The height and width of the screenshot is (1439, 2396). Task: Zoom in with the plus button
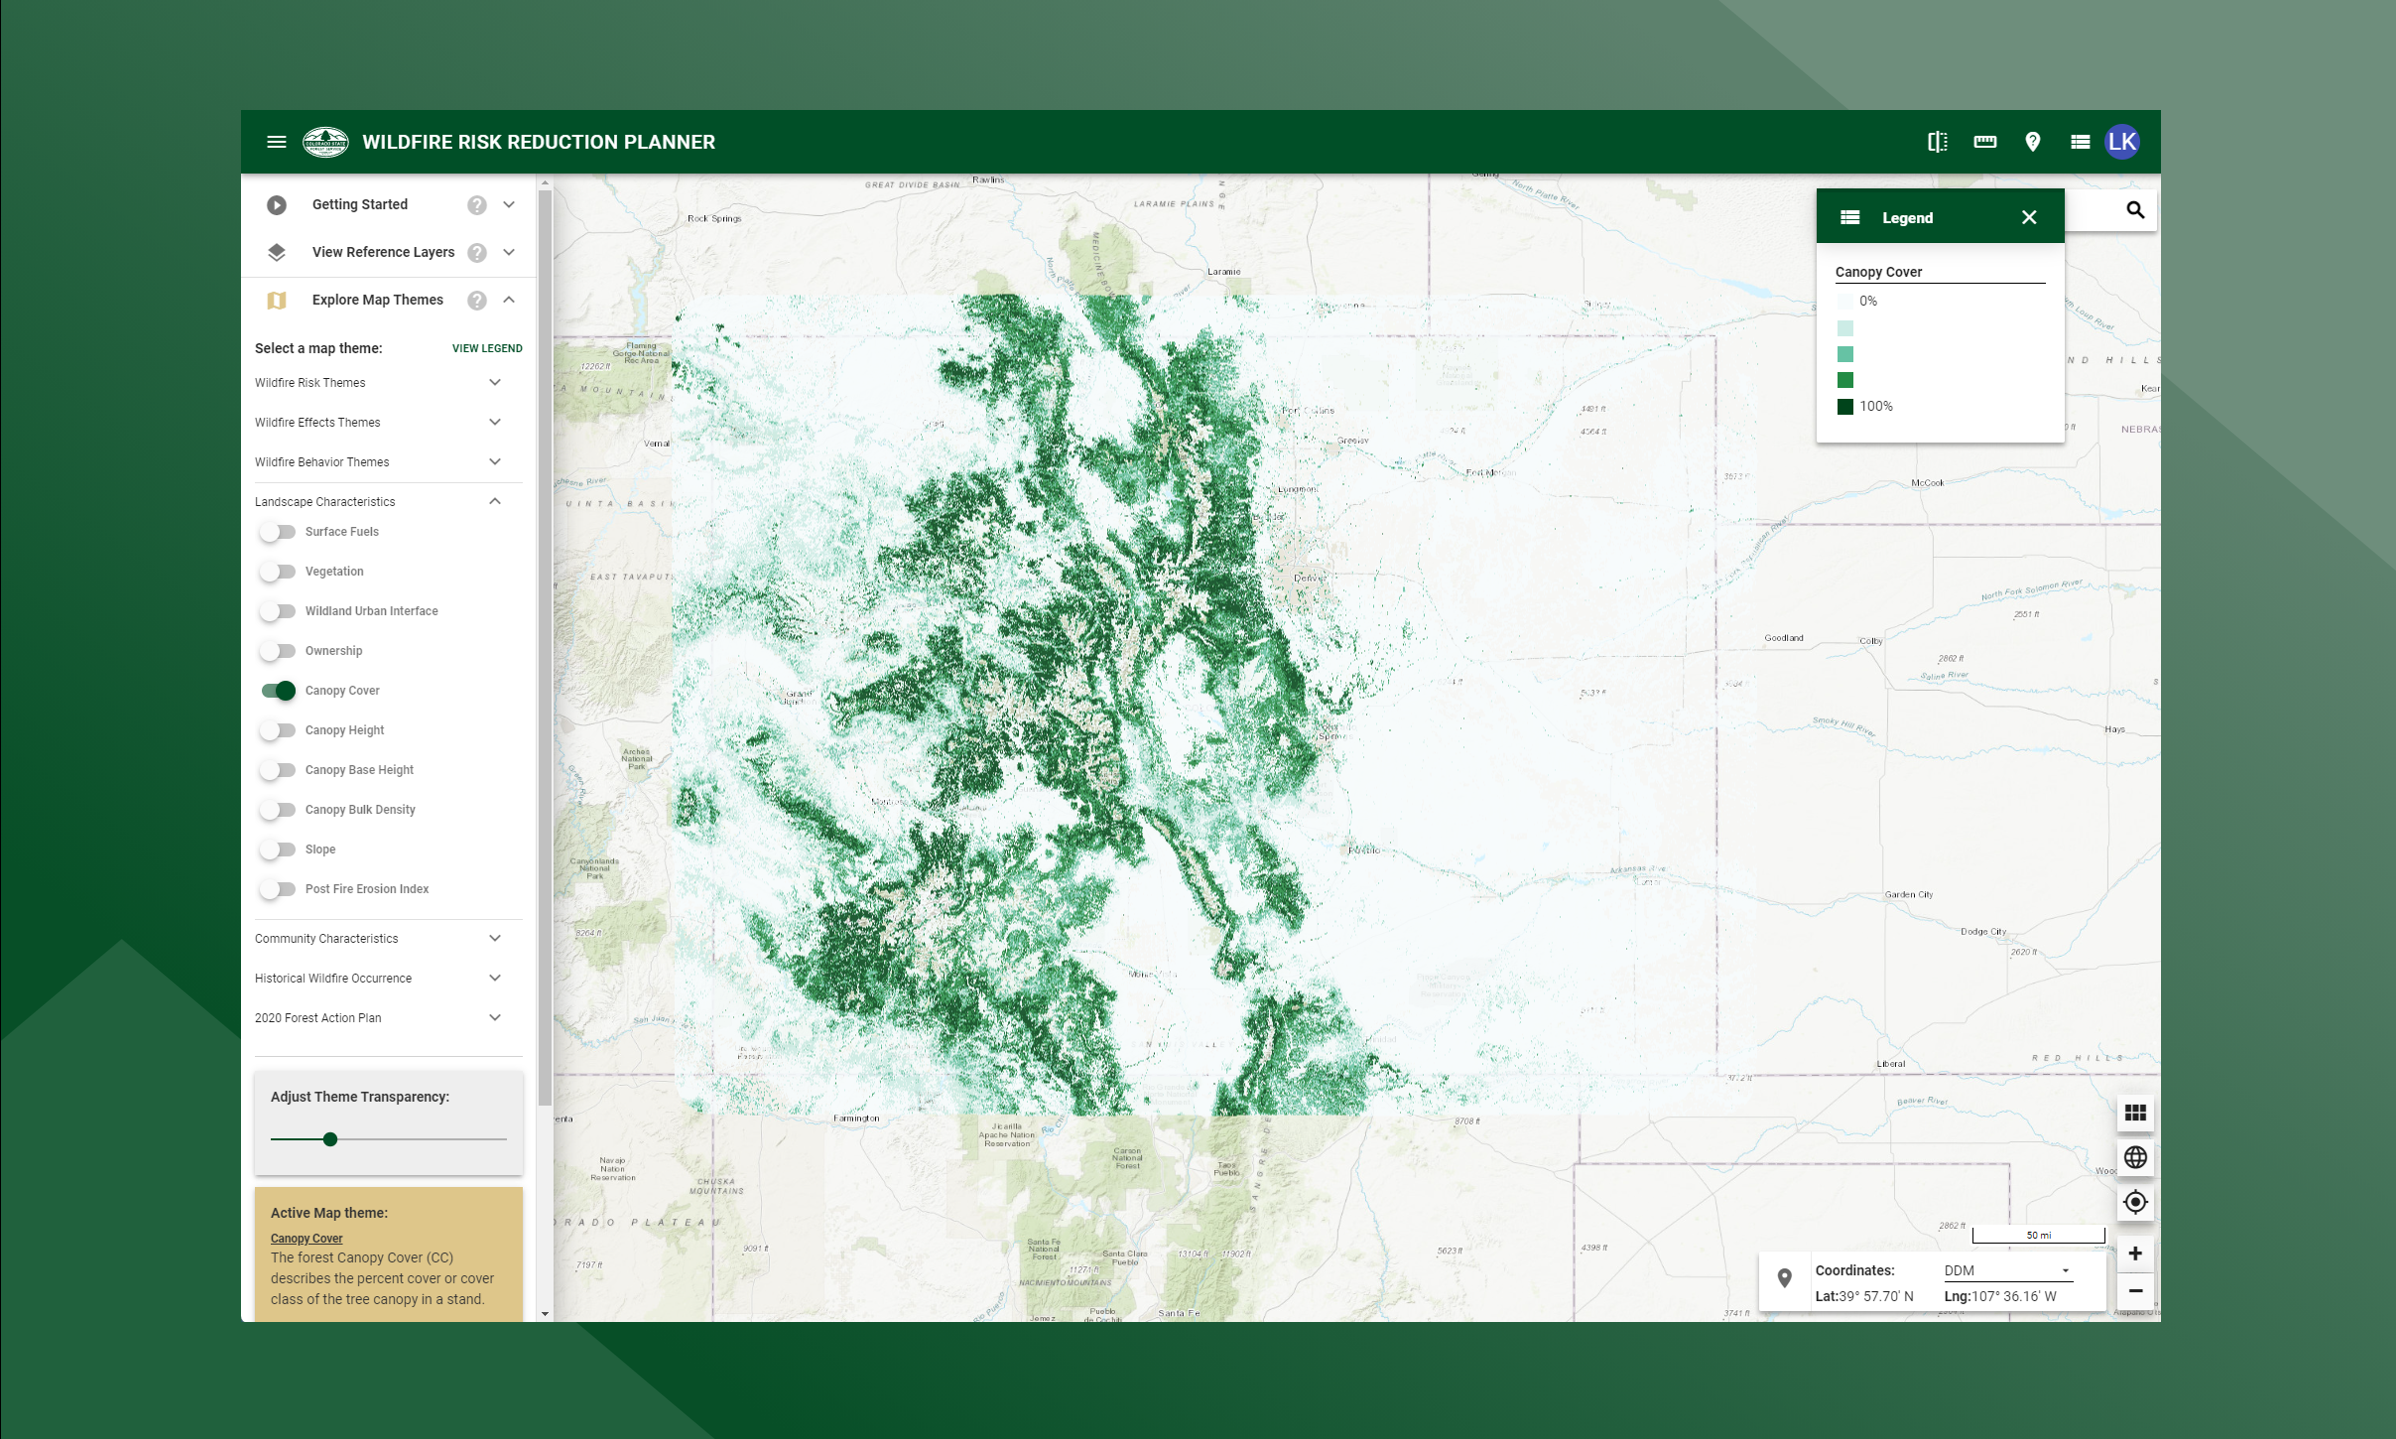pos(2135,1254)
